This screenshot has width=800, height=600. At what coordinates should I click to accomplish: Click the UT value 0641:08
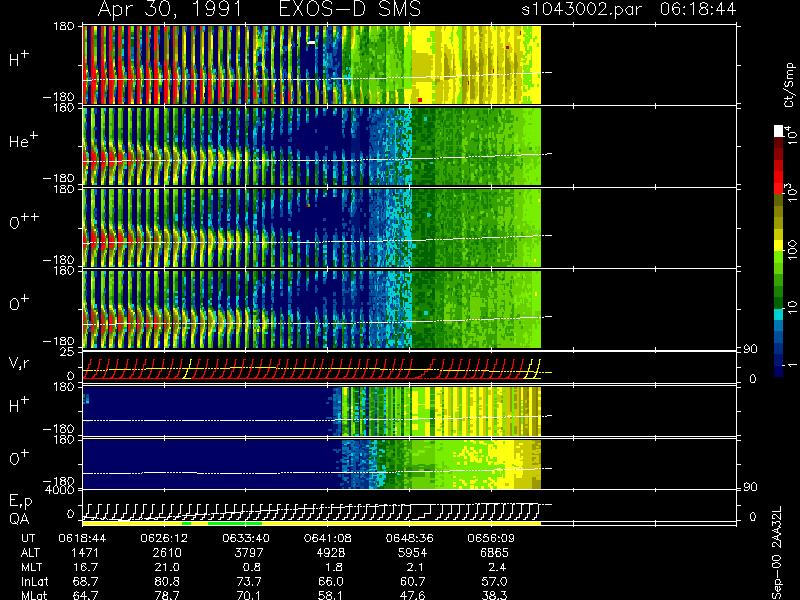[x=328, y=538]
